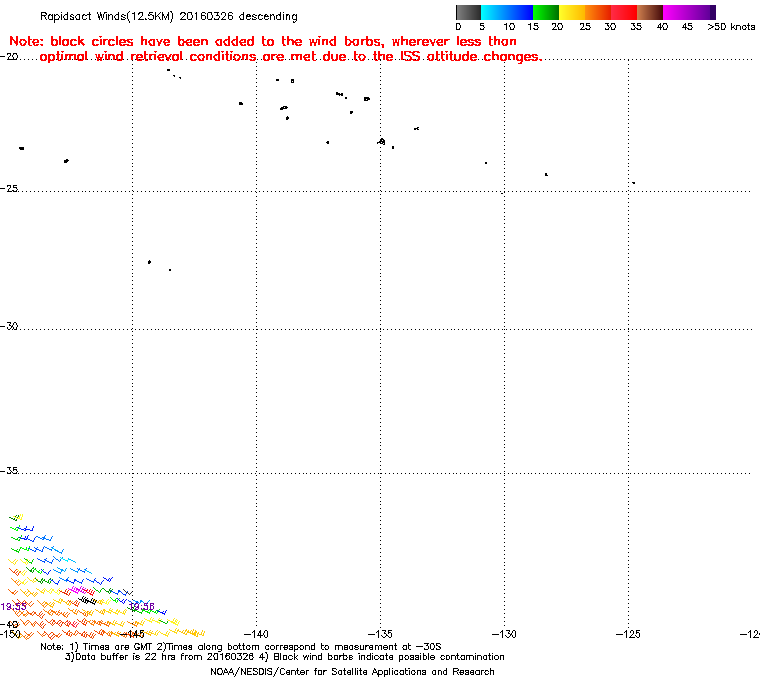Screen dimensions: 760x688
Task: Click the '-130' longitude axis label
Action: 504,634
